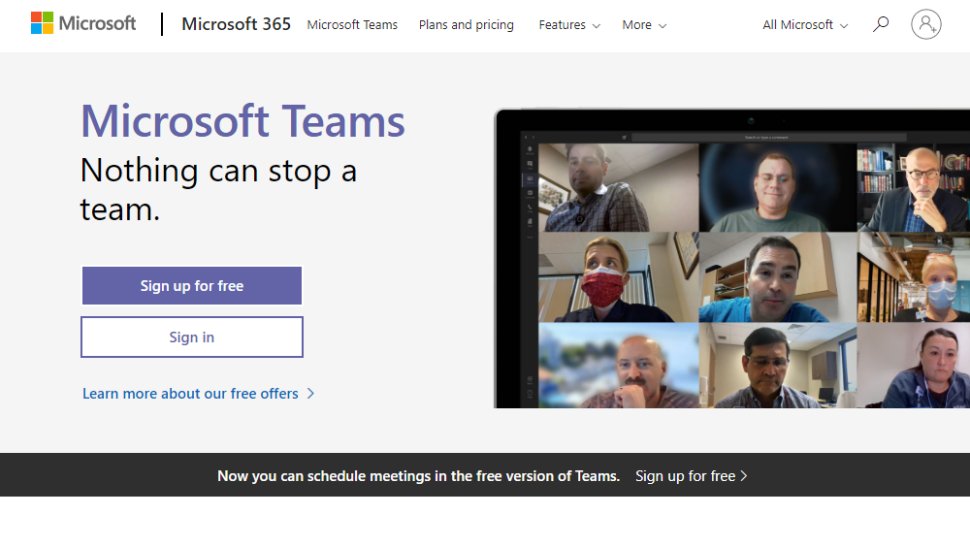Go to Microsoft Teams nav item

[352, 25]
